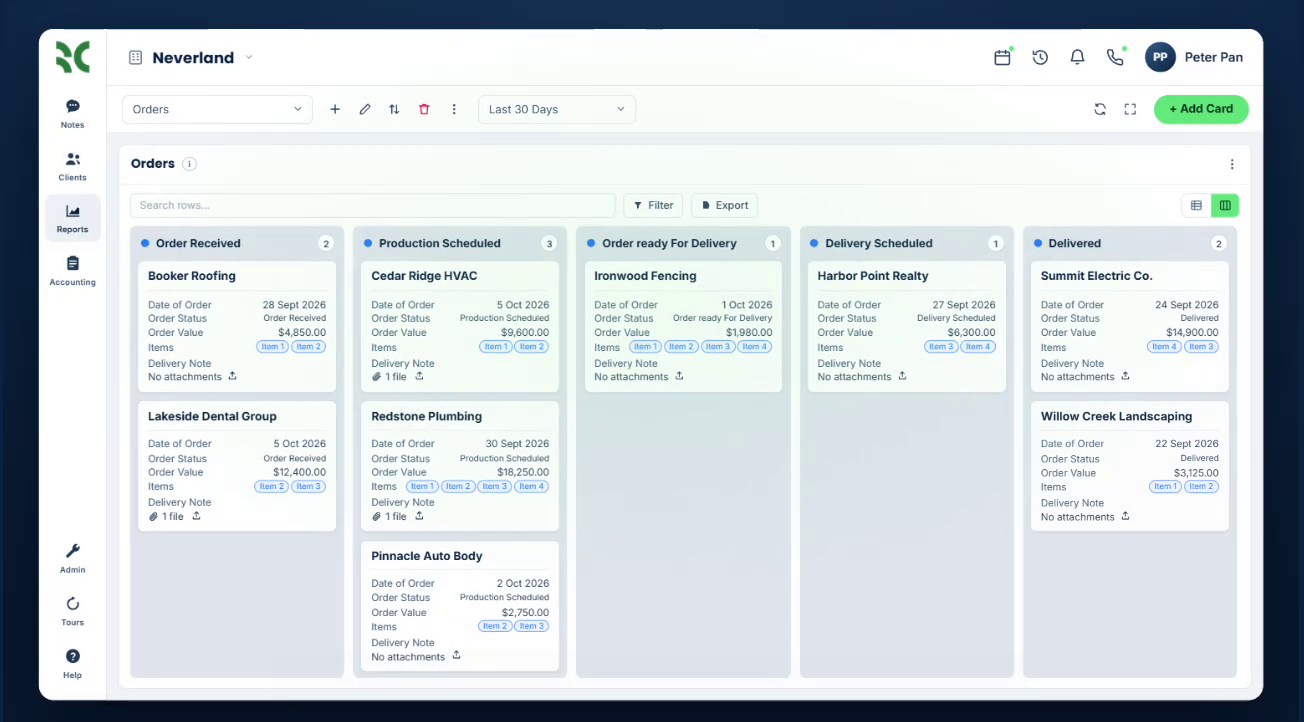This screenshot has height=722, width=1304.
Task: Open the Peter Pan profile menu
Action: tap(1195, 57)
